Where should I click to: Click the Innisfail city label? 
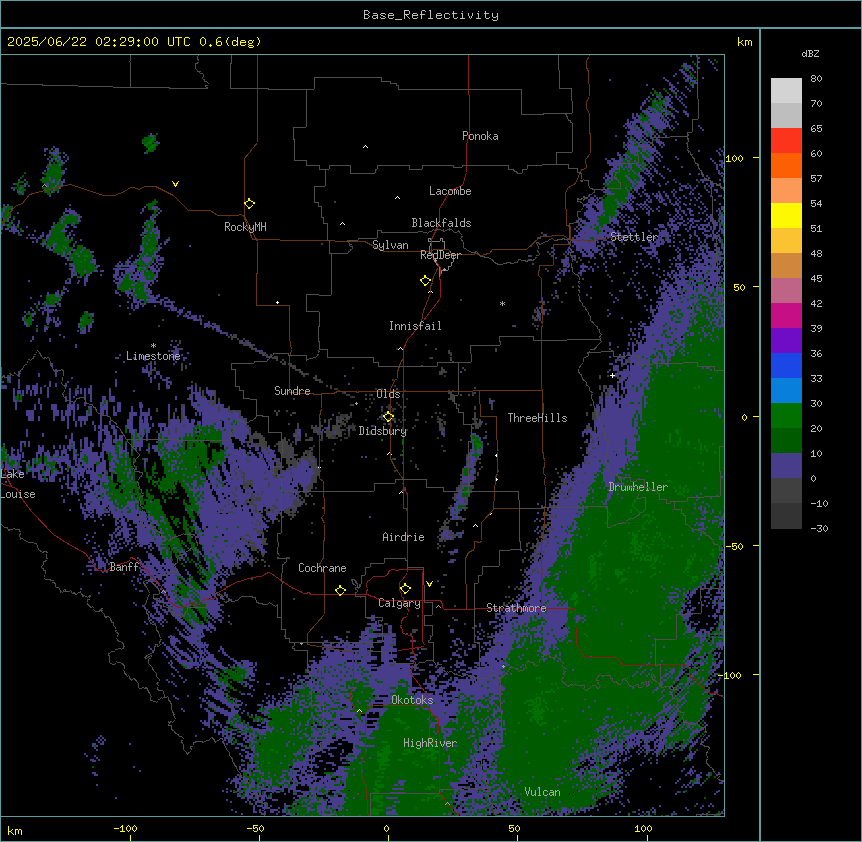tap(415, 326)
